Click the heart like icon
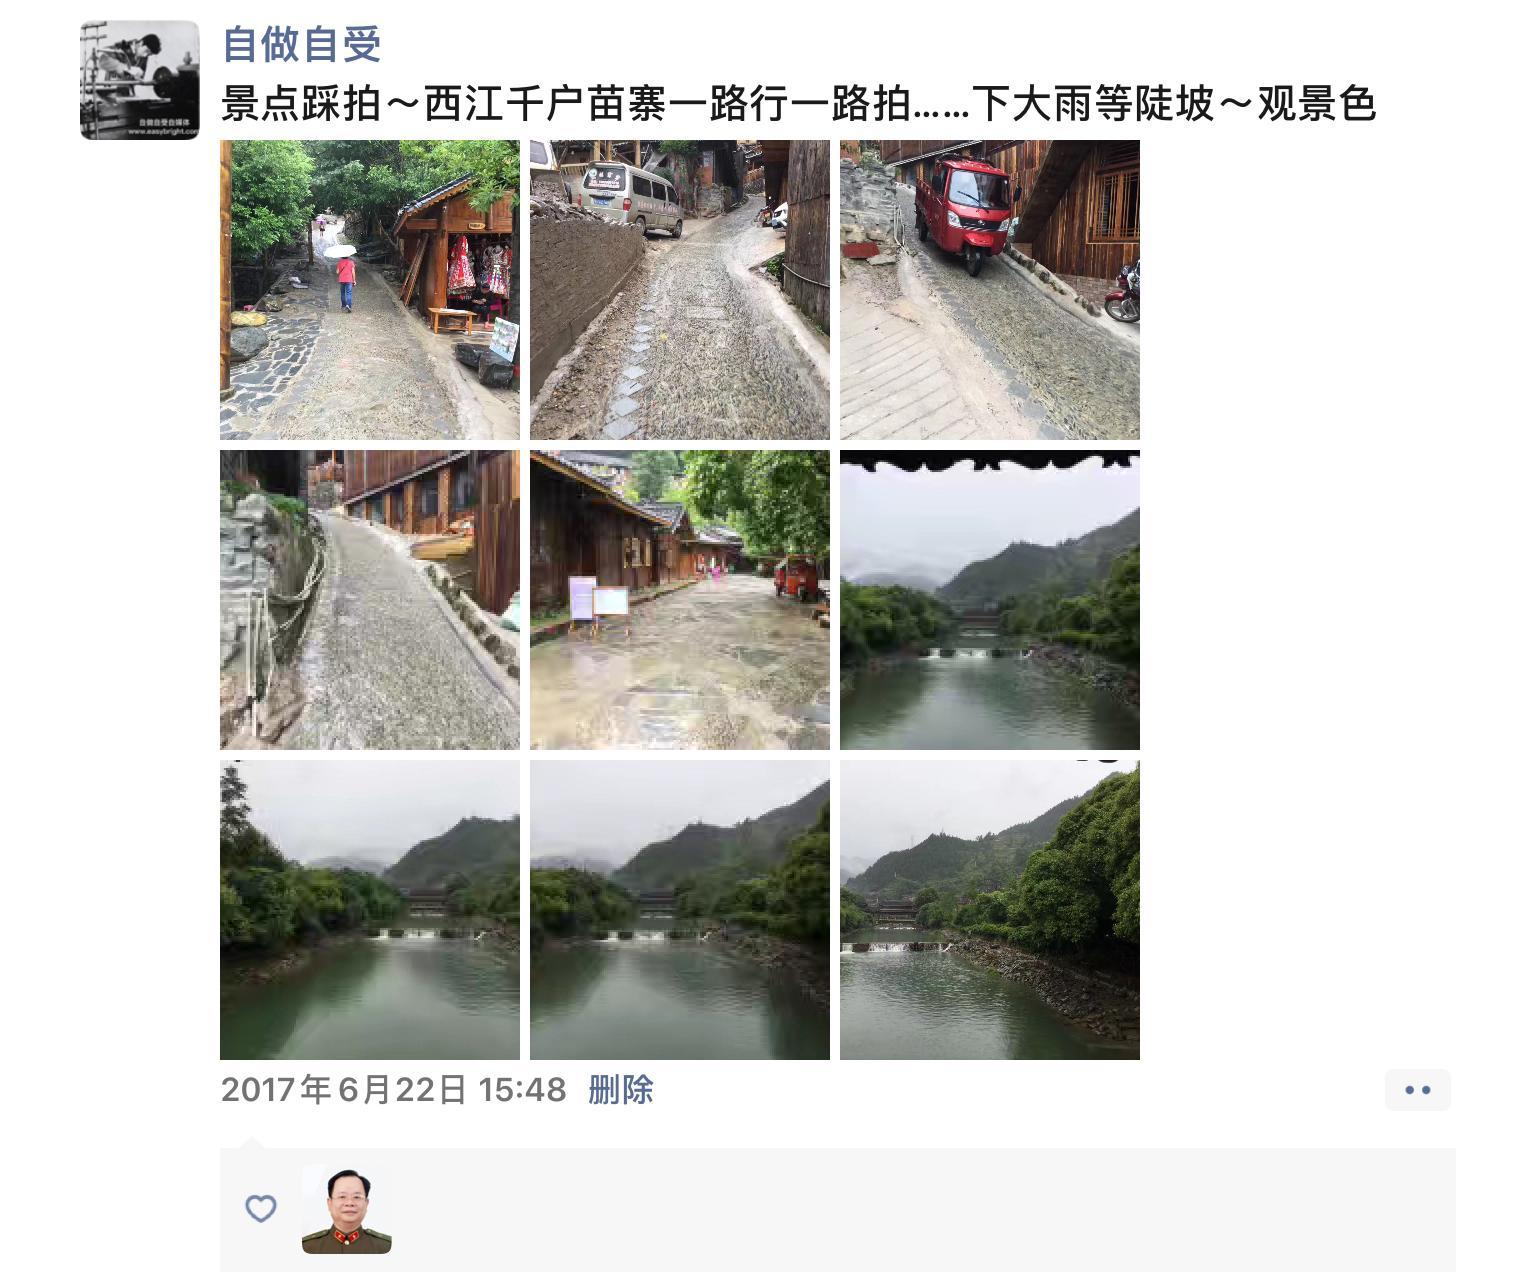1536x1278 pixels. coord(260,1208)
